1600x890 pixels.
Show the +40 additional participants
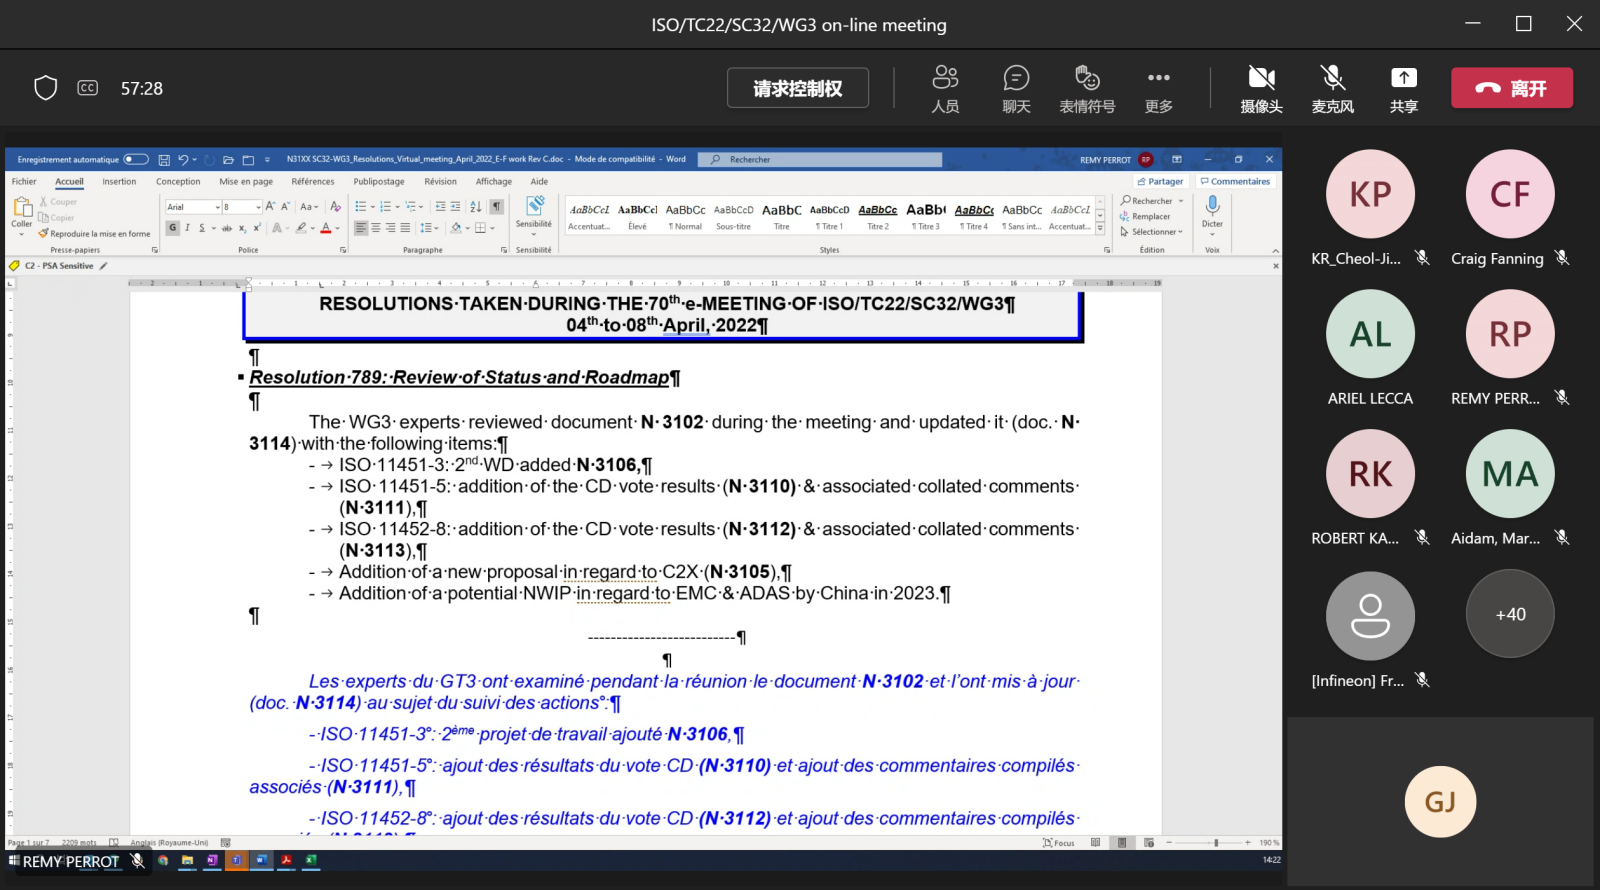(1510, 614)
